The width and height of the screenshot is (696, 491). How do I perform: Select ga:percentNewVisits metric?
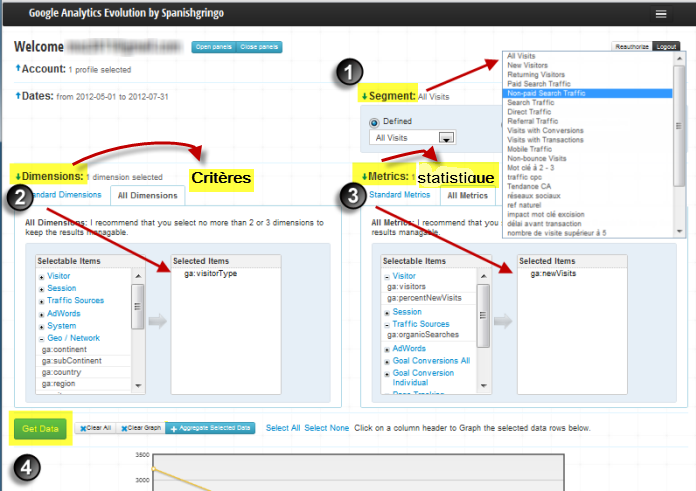tap(424, 298)
